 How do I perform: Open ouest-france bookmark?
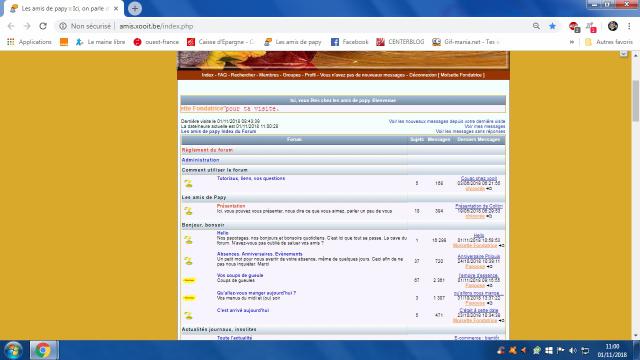point(156,42)
